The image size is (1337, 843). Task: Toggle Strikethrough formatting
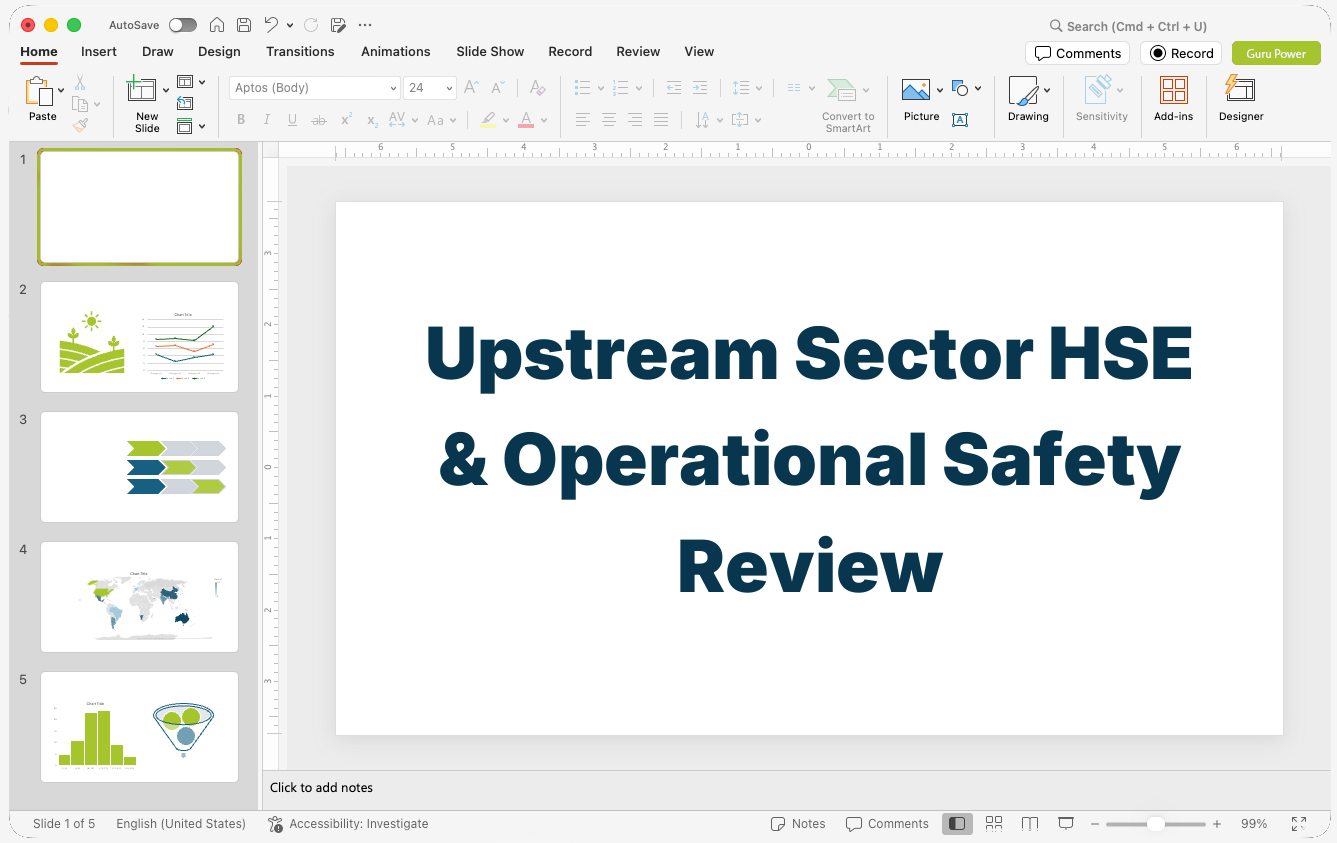click(x=319, y=120)
